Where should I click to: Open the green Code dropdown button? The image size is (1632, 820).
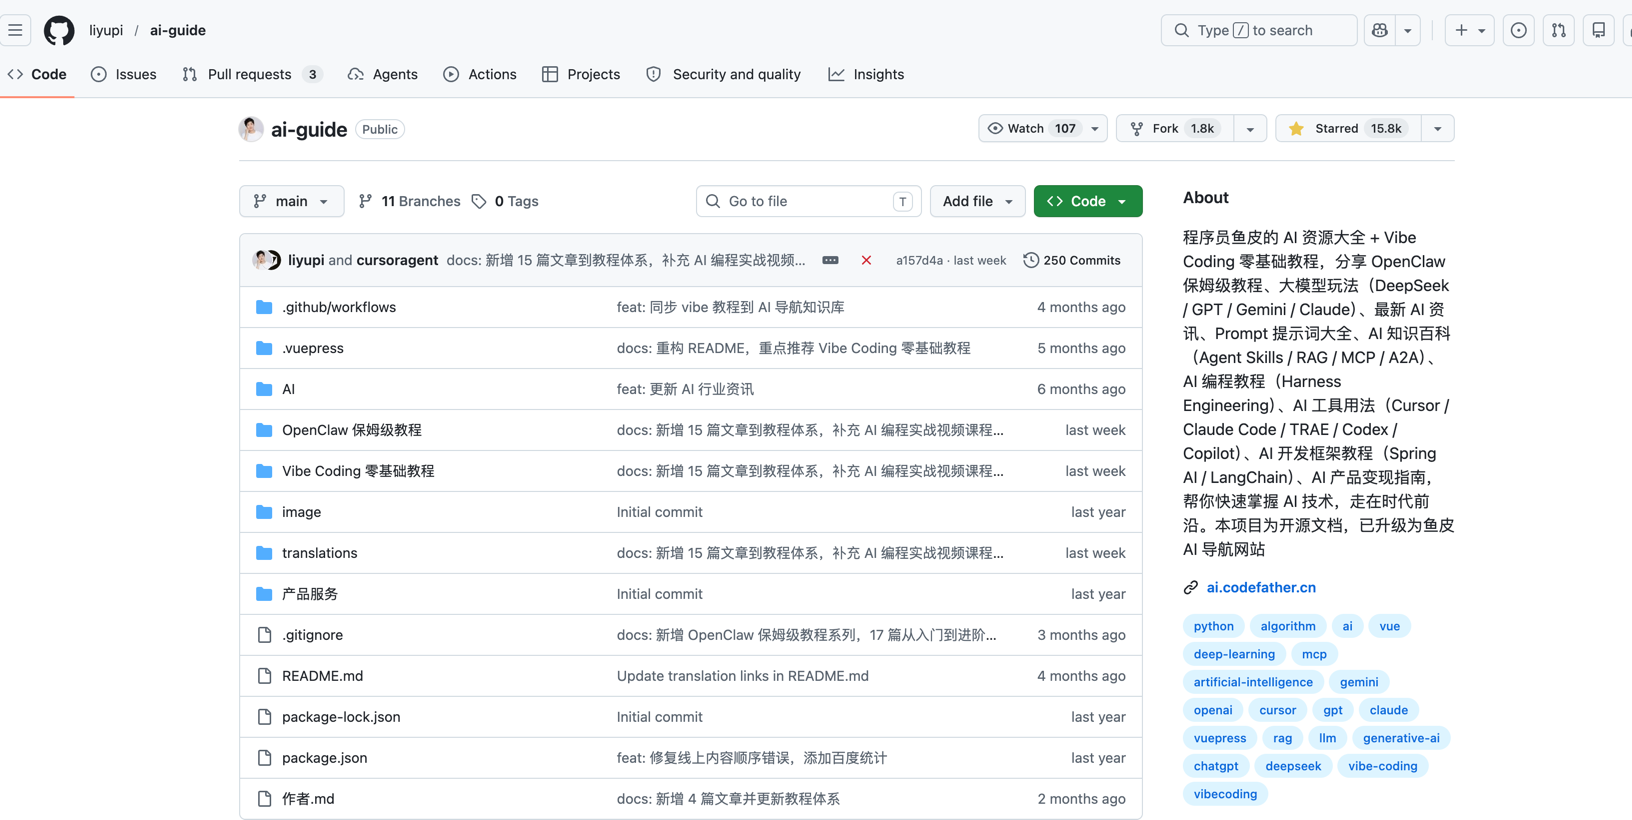pyautogui.click(x=1088, y=201)
